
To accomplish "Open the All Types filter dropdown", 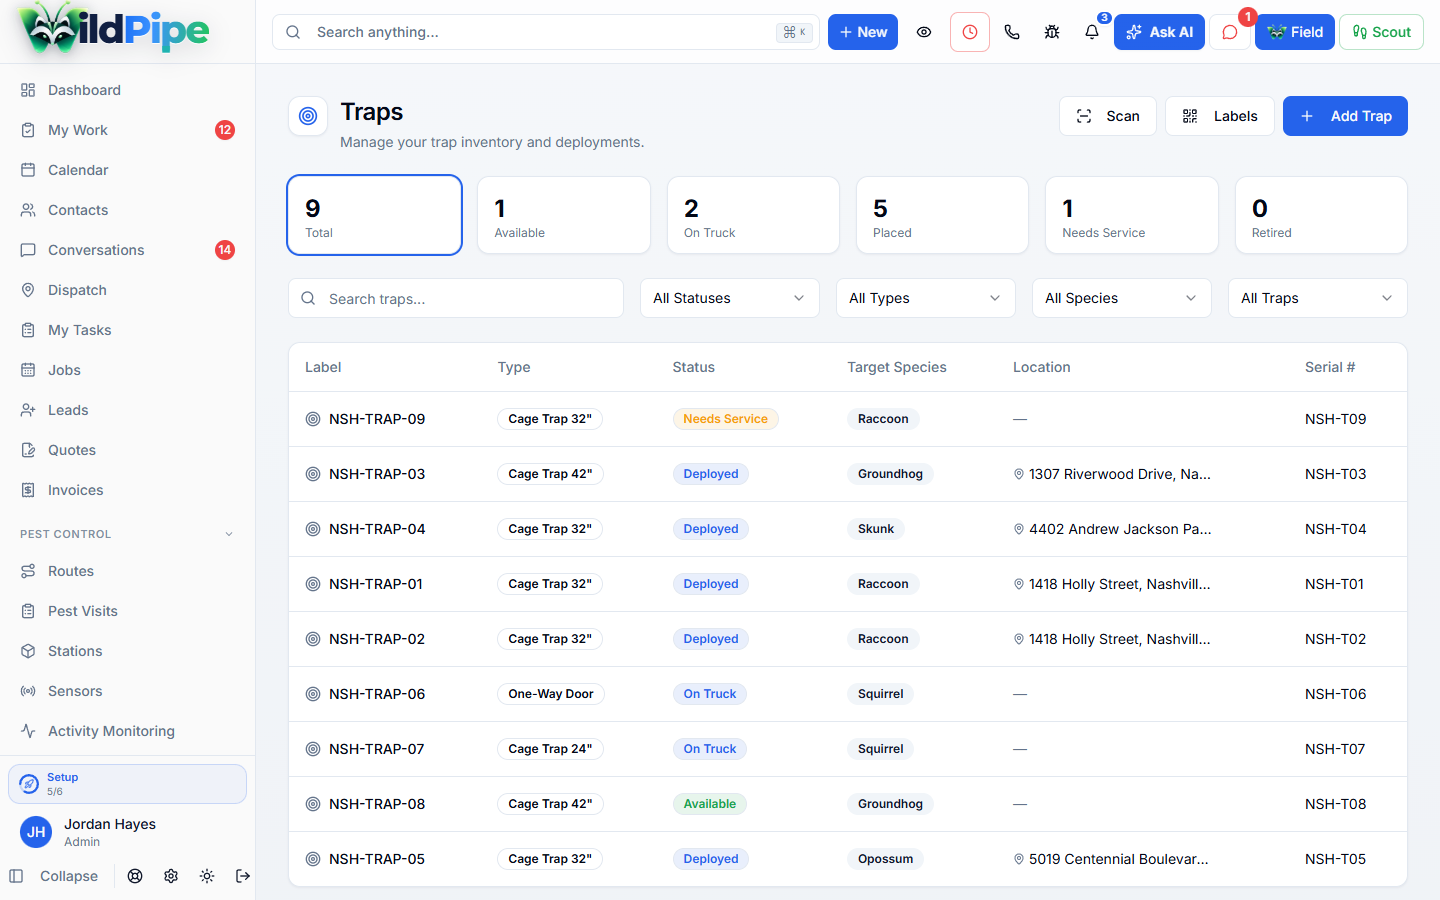I will 926,298.
